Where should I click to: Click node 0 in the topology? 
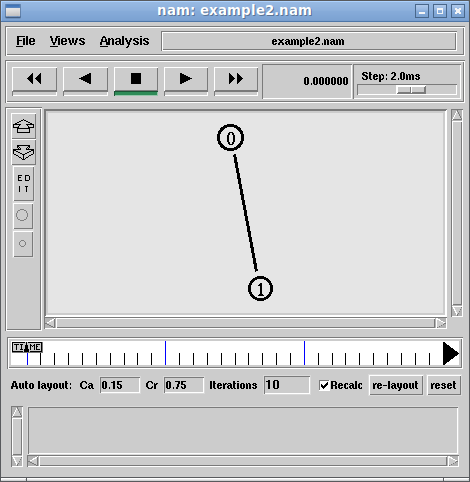(230, 138)
